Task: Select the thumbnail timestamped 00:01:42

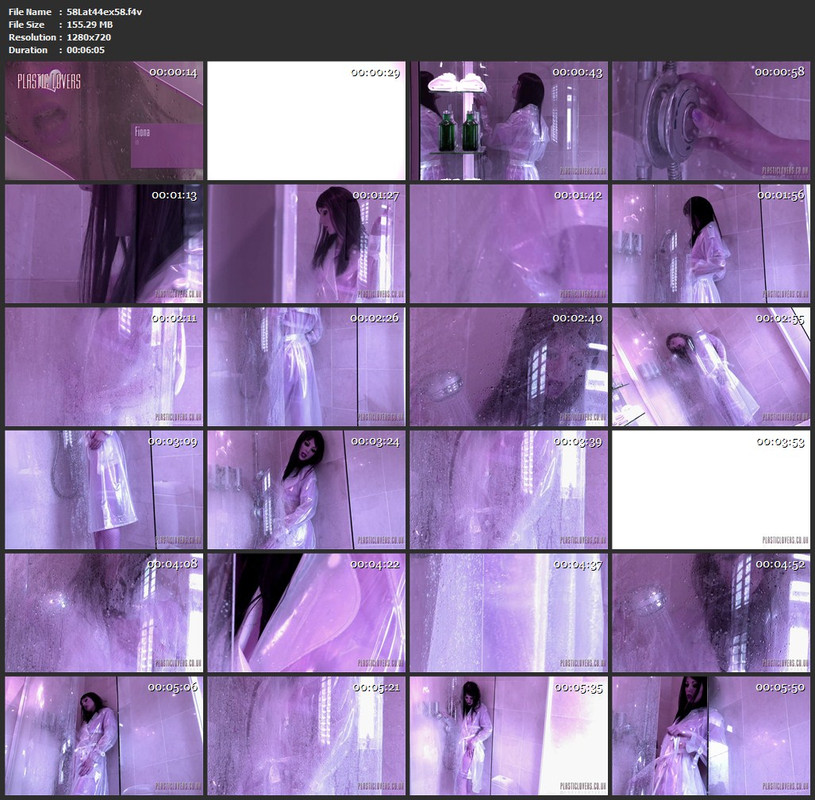Action: click(509, 244)
